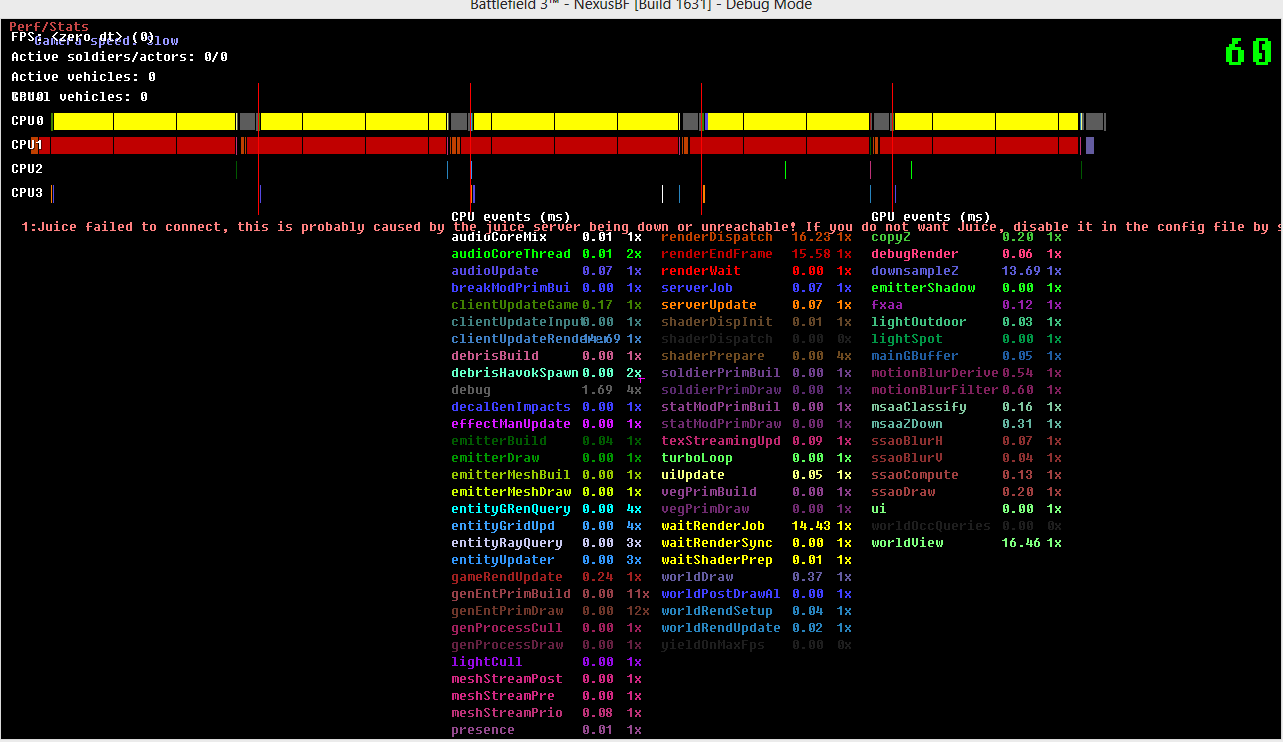
Task: Click the entityUpdater event
Action: [x=546, y=560]
